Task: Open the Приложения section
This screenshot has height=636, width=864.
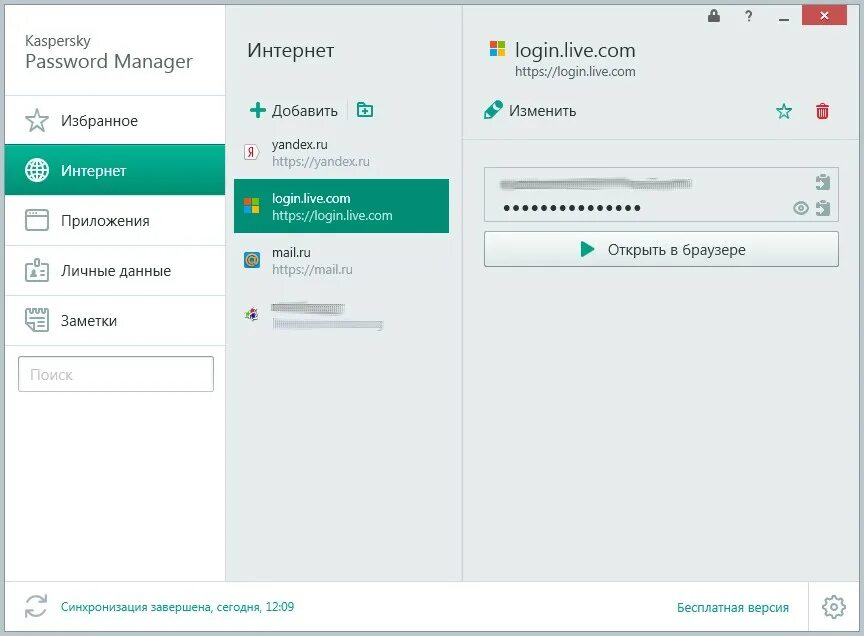Action: [115, 220]
